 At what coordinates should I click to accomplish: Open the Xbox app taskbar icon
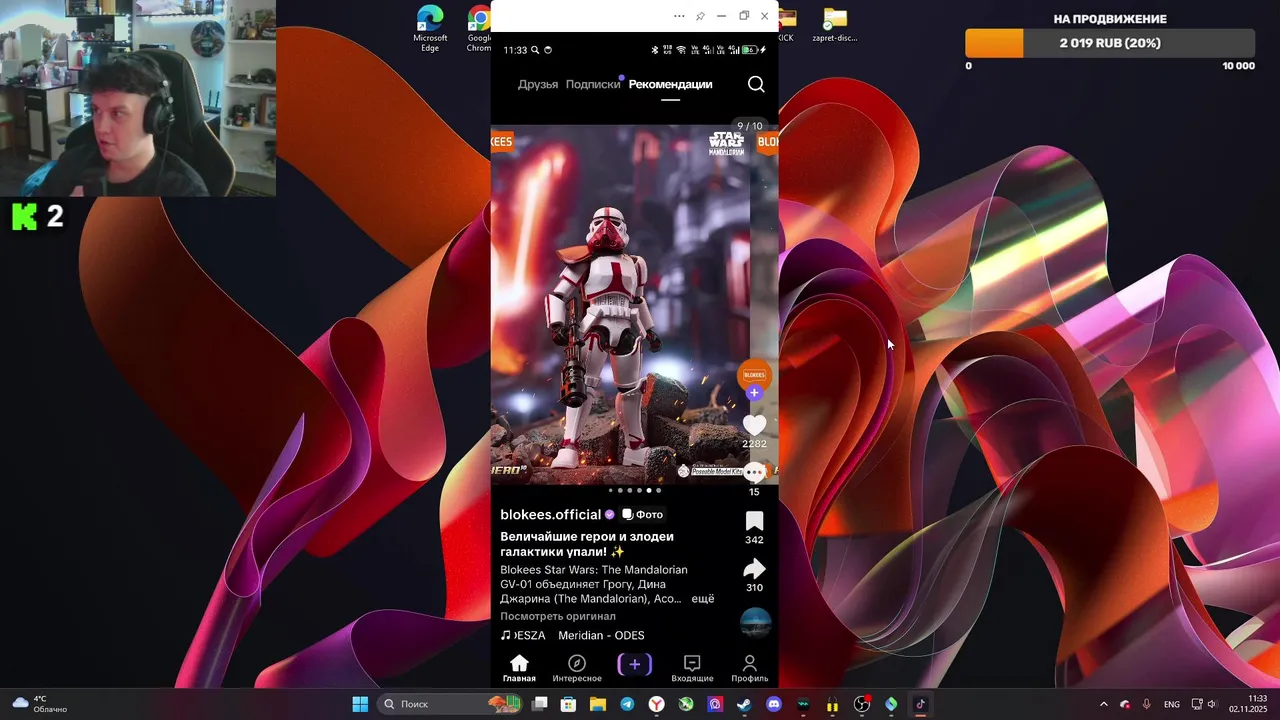coord(686,704)
